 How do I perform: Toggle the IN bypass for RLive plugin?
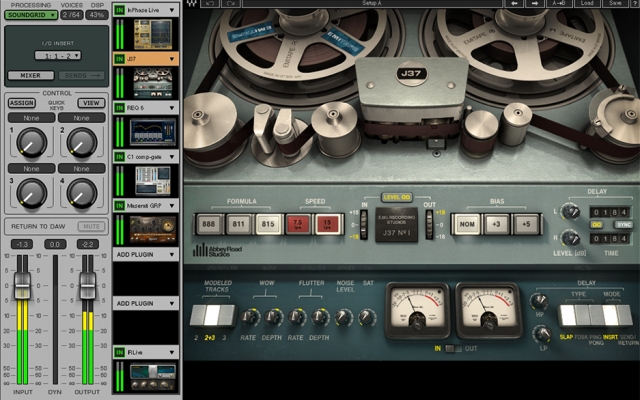pyautogui.click(x=119, y=352)
